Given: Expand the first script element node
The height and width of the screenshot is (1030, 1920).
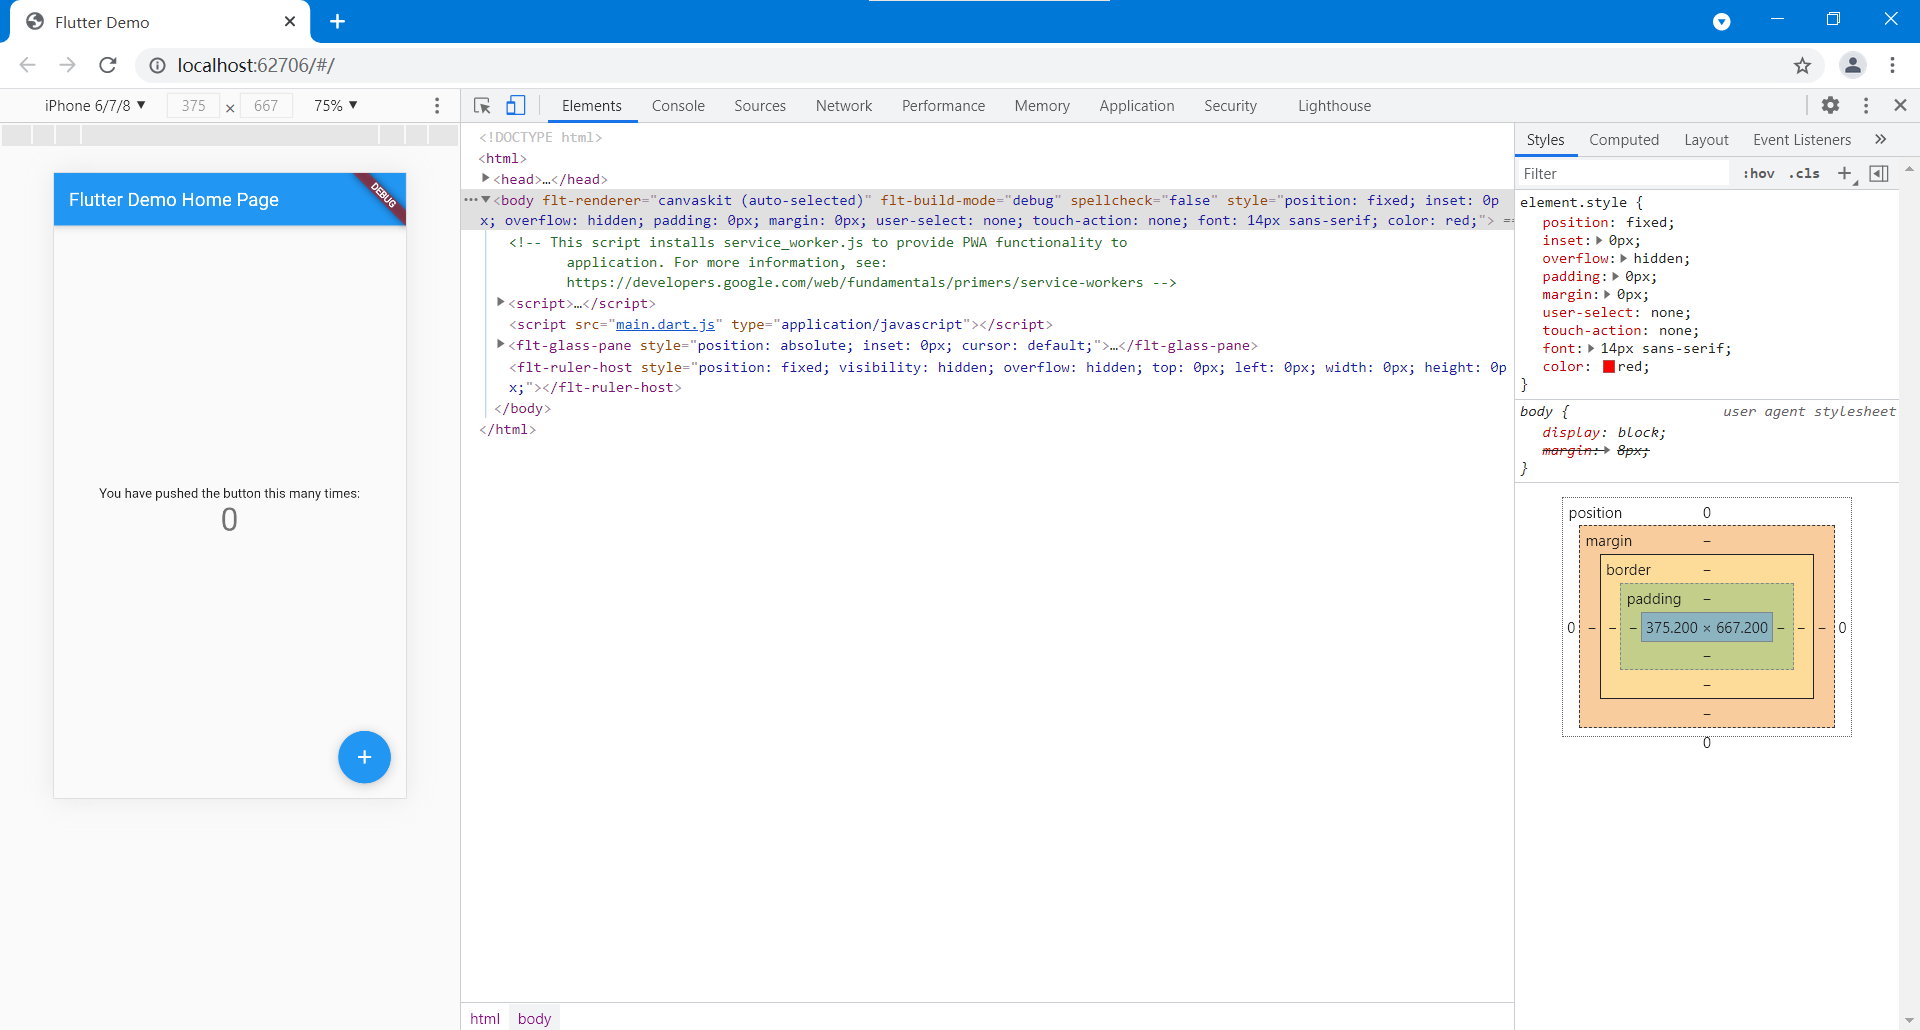Looking at the screenshot, I should coord(501,302).
